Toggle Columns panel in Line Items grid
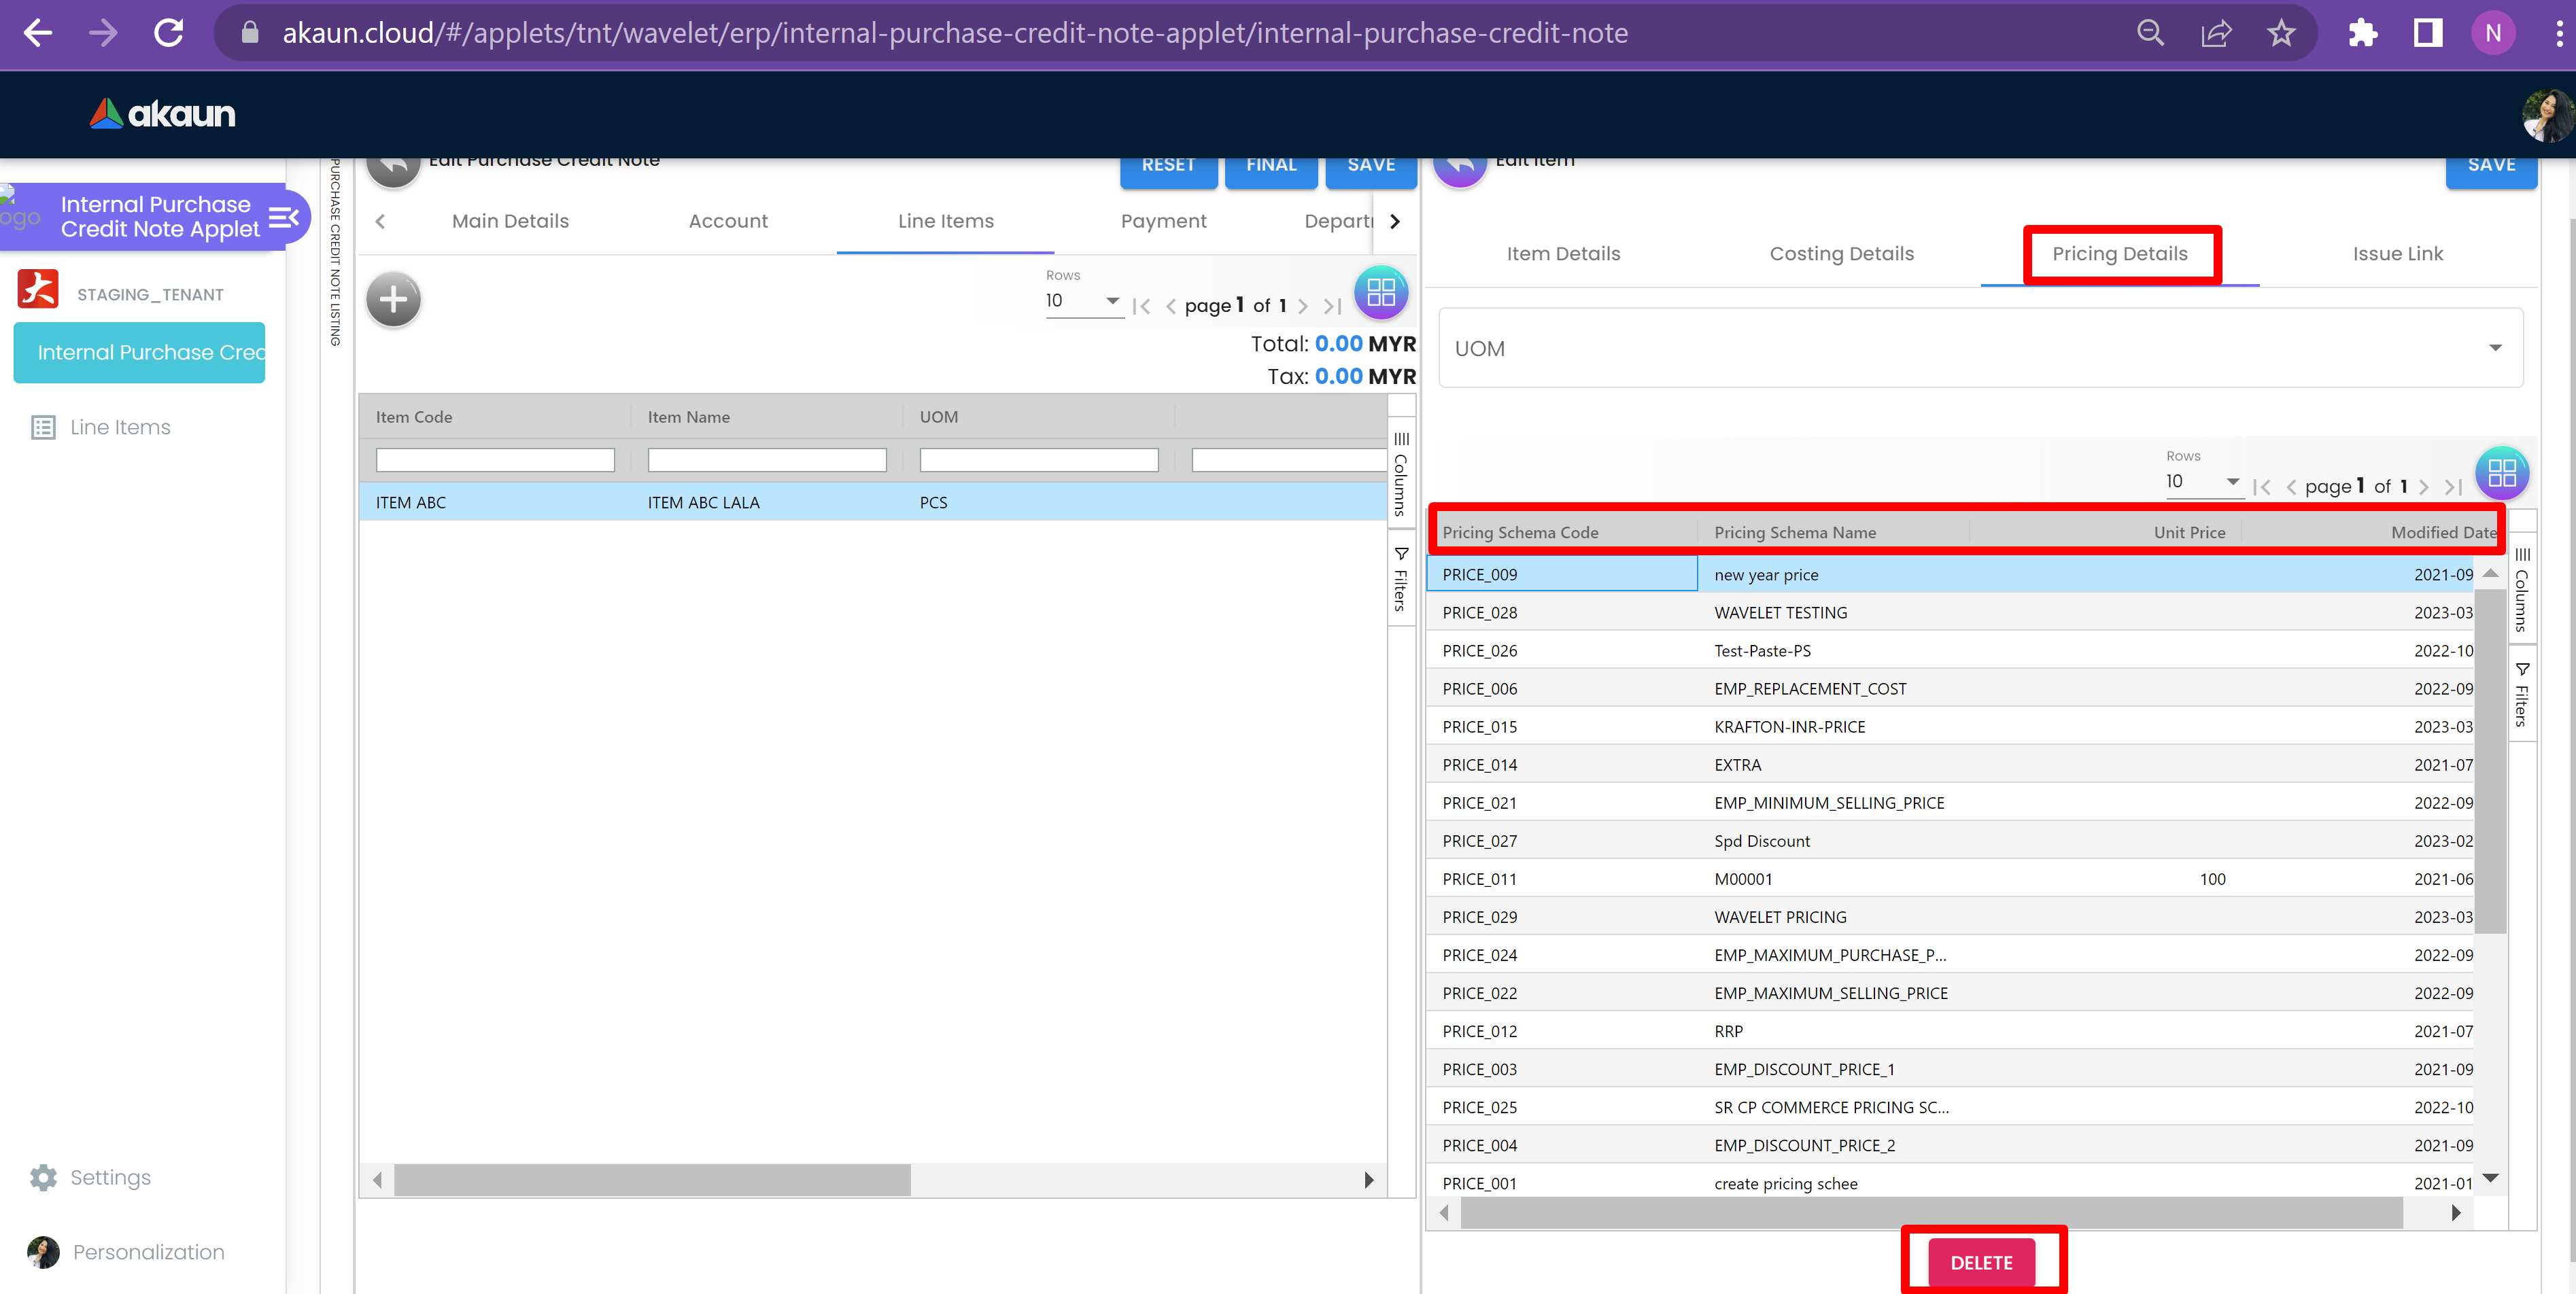This screenshot has width=2576, height=1294. tap(1401, 473)
